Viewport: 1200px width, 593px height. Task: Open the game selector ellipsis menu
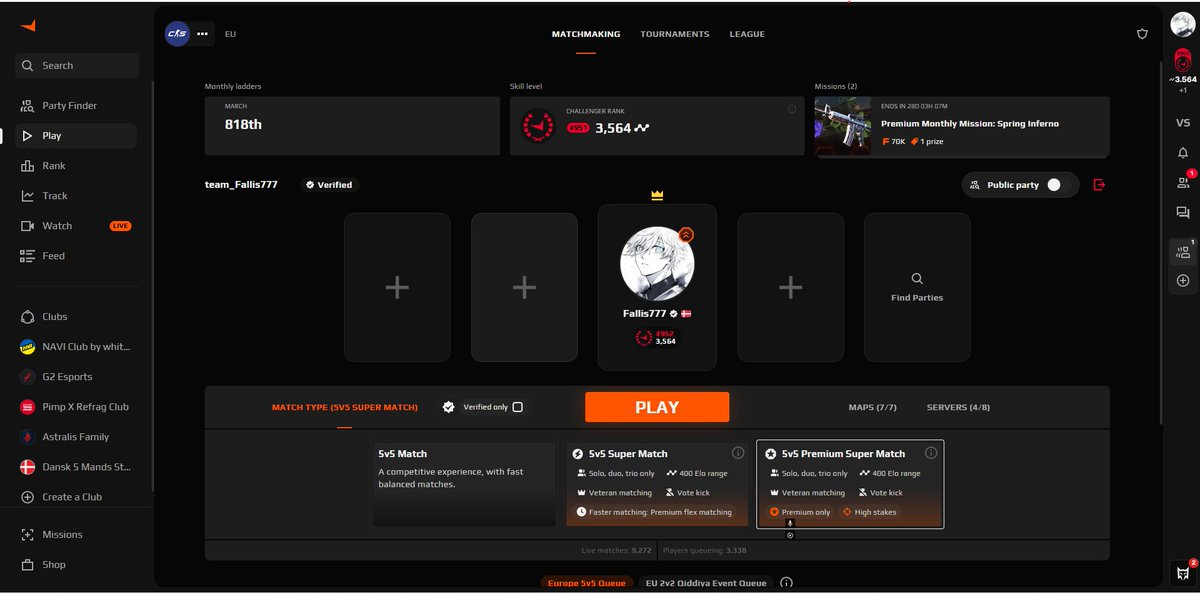(203, 34)
